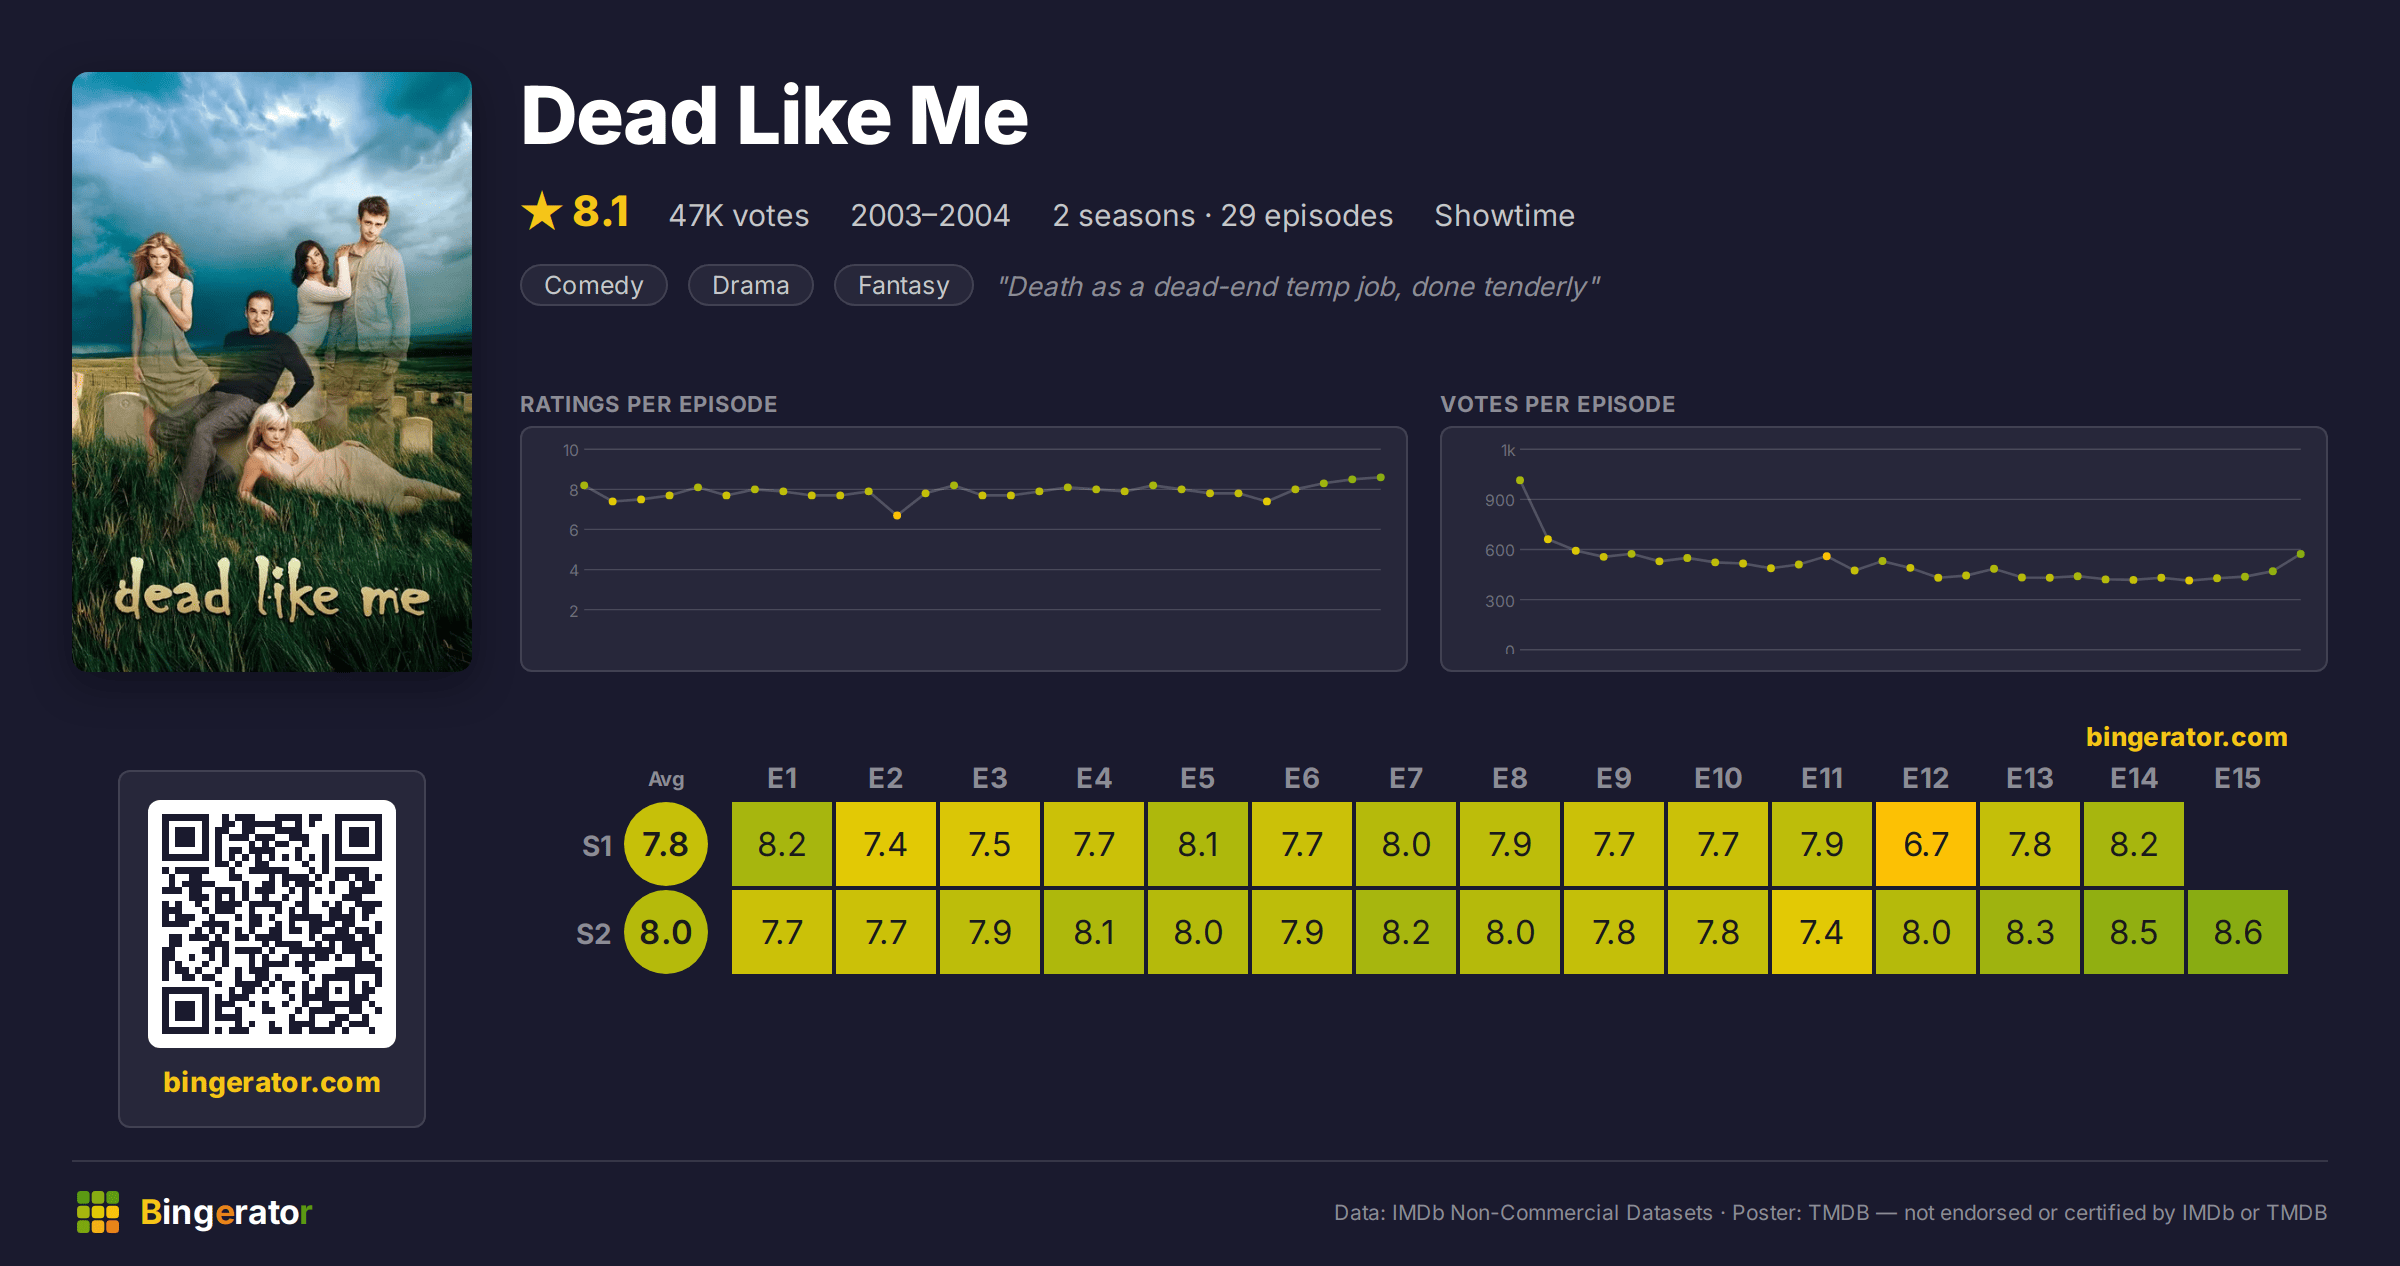Select the Comedy genre tag
The image size is (2400, 1266).
[594, 285]
